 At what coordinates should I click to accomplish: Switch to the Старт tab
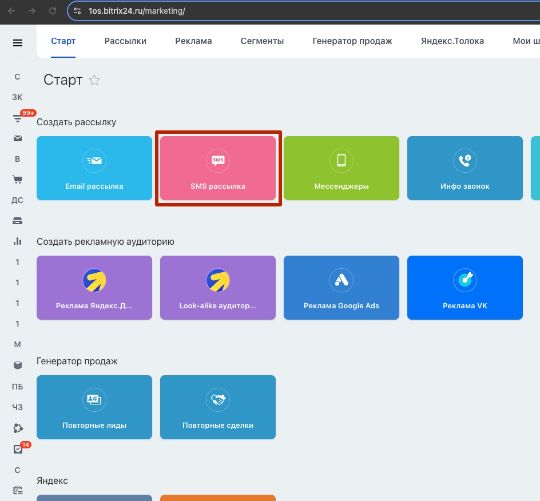(x=63, y=41)
